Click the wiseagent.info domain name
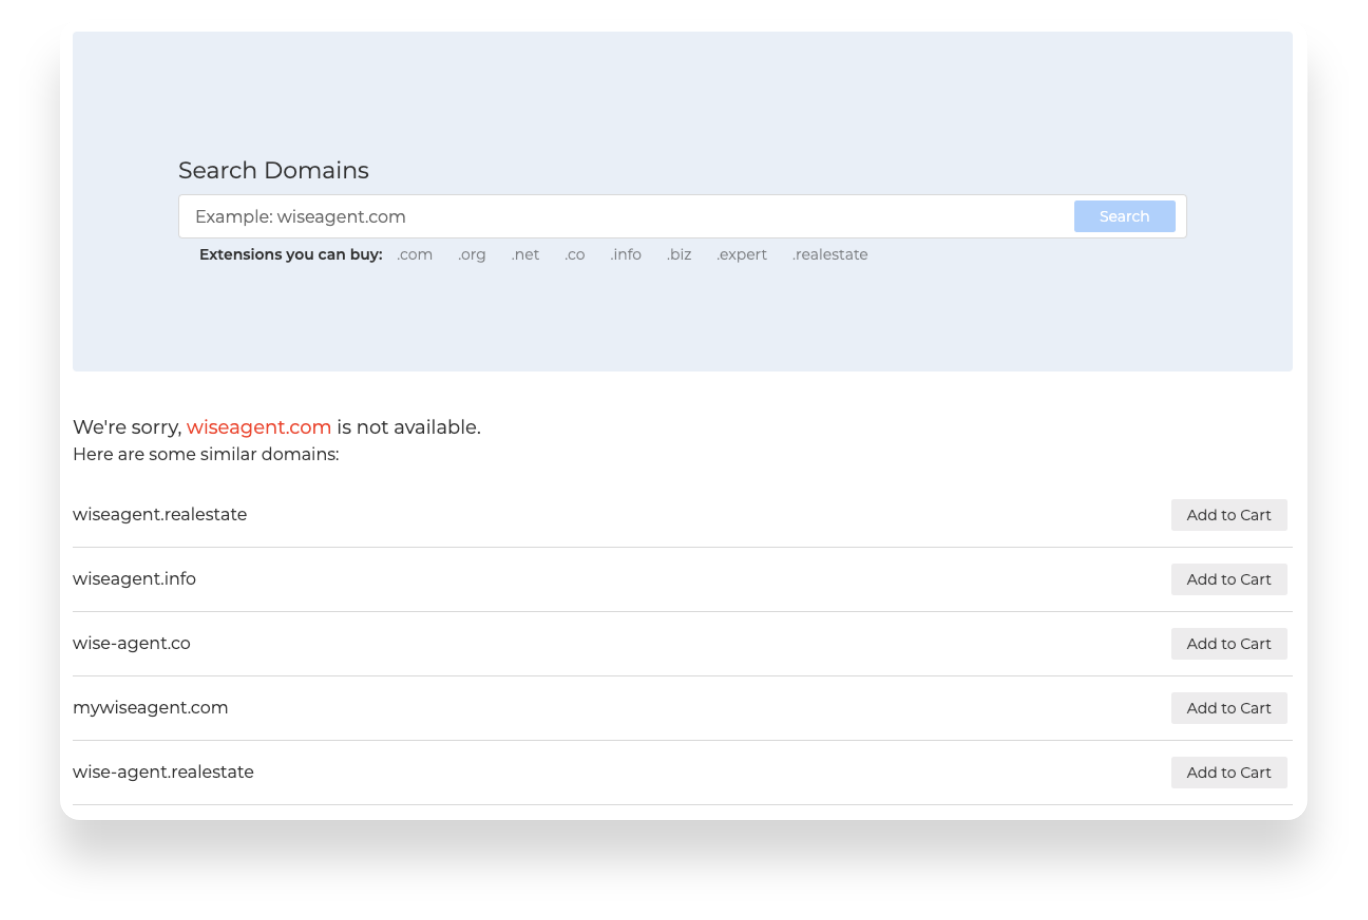Viewport: 1368px width, 920px height. [134, 578]
